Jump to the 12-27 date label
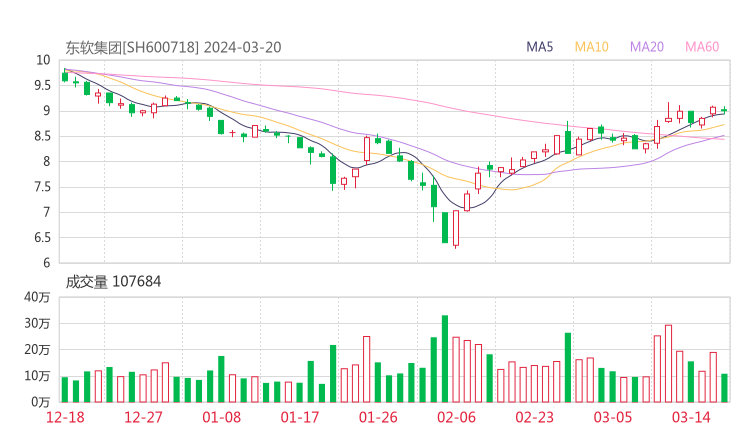The height and width of the screenshot is (440, 740). point(143,417)
